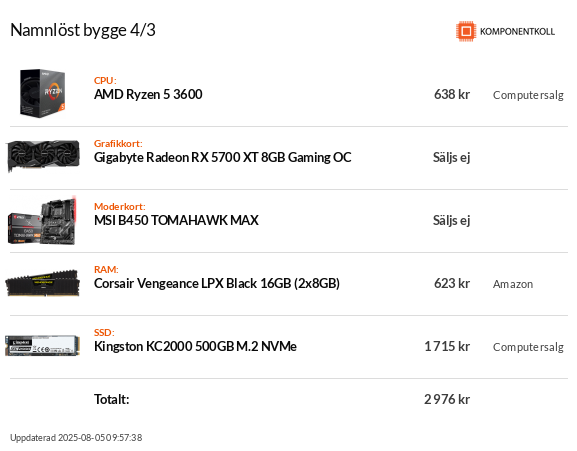577x451 pixels.
Task: Click the KOMPONENTKOLL brand text
Action: click(517, 32)
